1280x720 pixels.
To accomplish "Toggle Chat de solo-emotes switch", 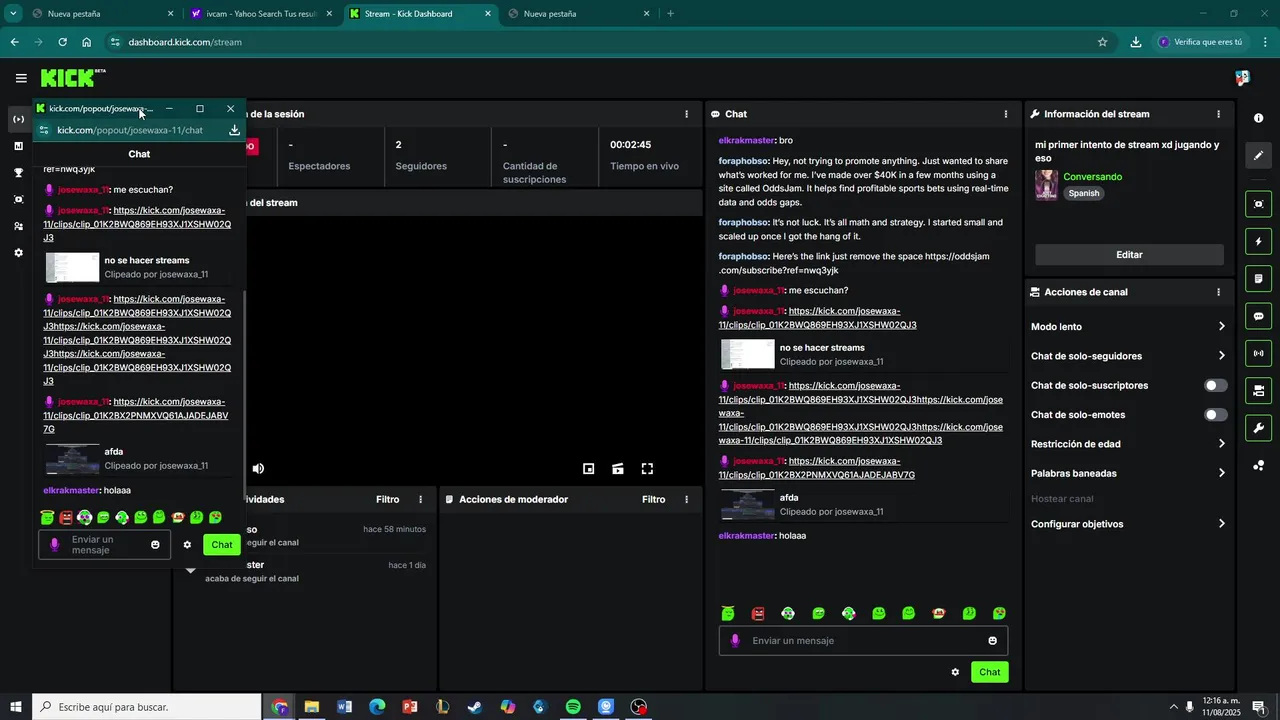I will [x=1215, y=414].
